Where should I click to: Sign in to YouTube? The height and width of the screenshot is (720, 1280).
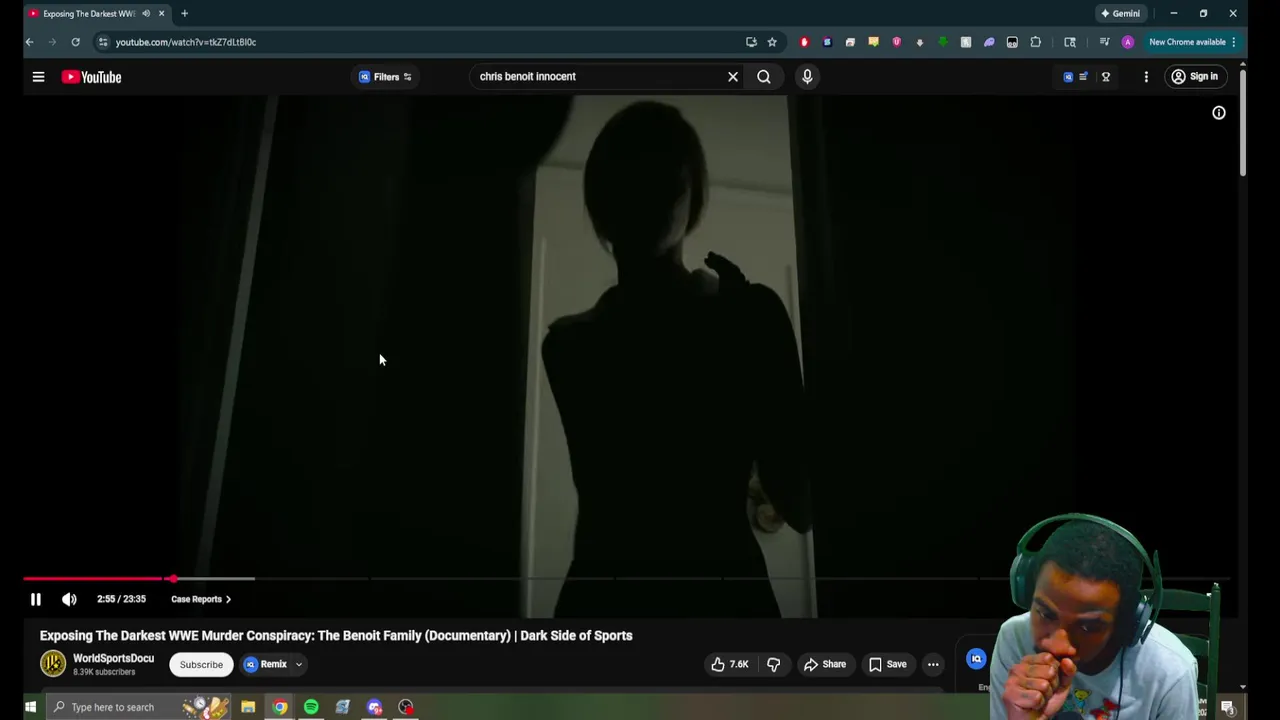1194,77
